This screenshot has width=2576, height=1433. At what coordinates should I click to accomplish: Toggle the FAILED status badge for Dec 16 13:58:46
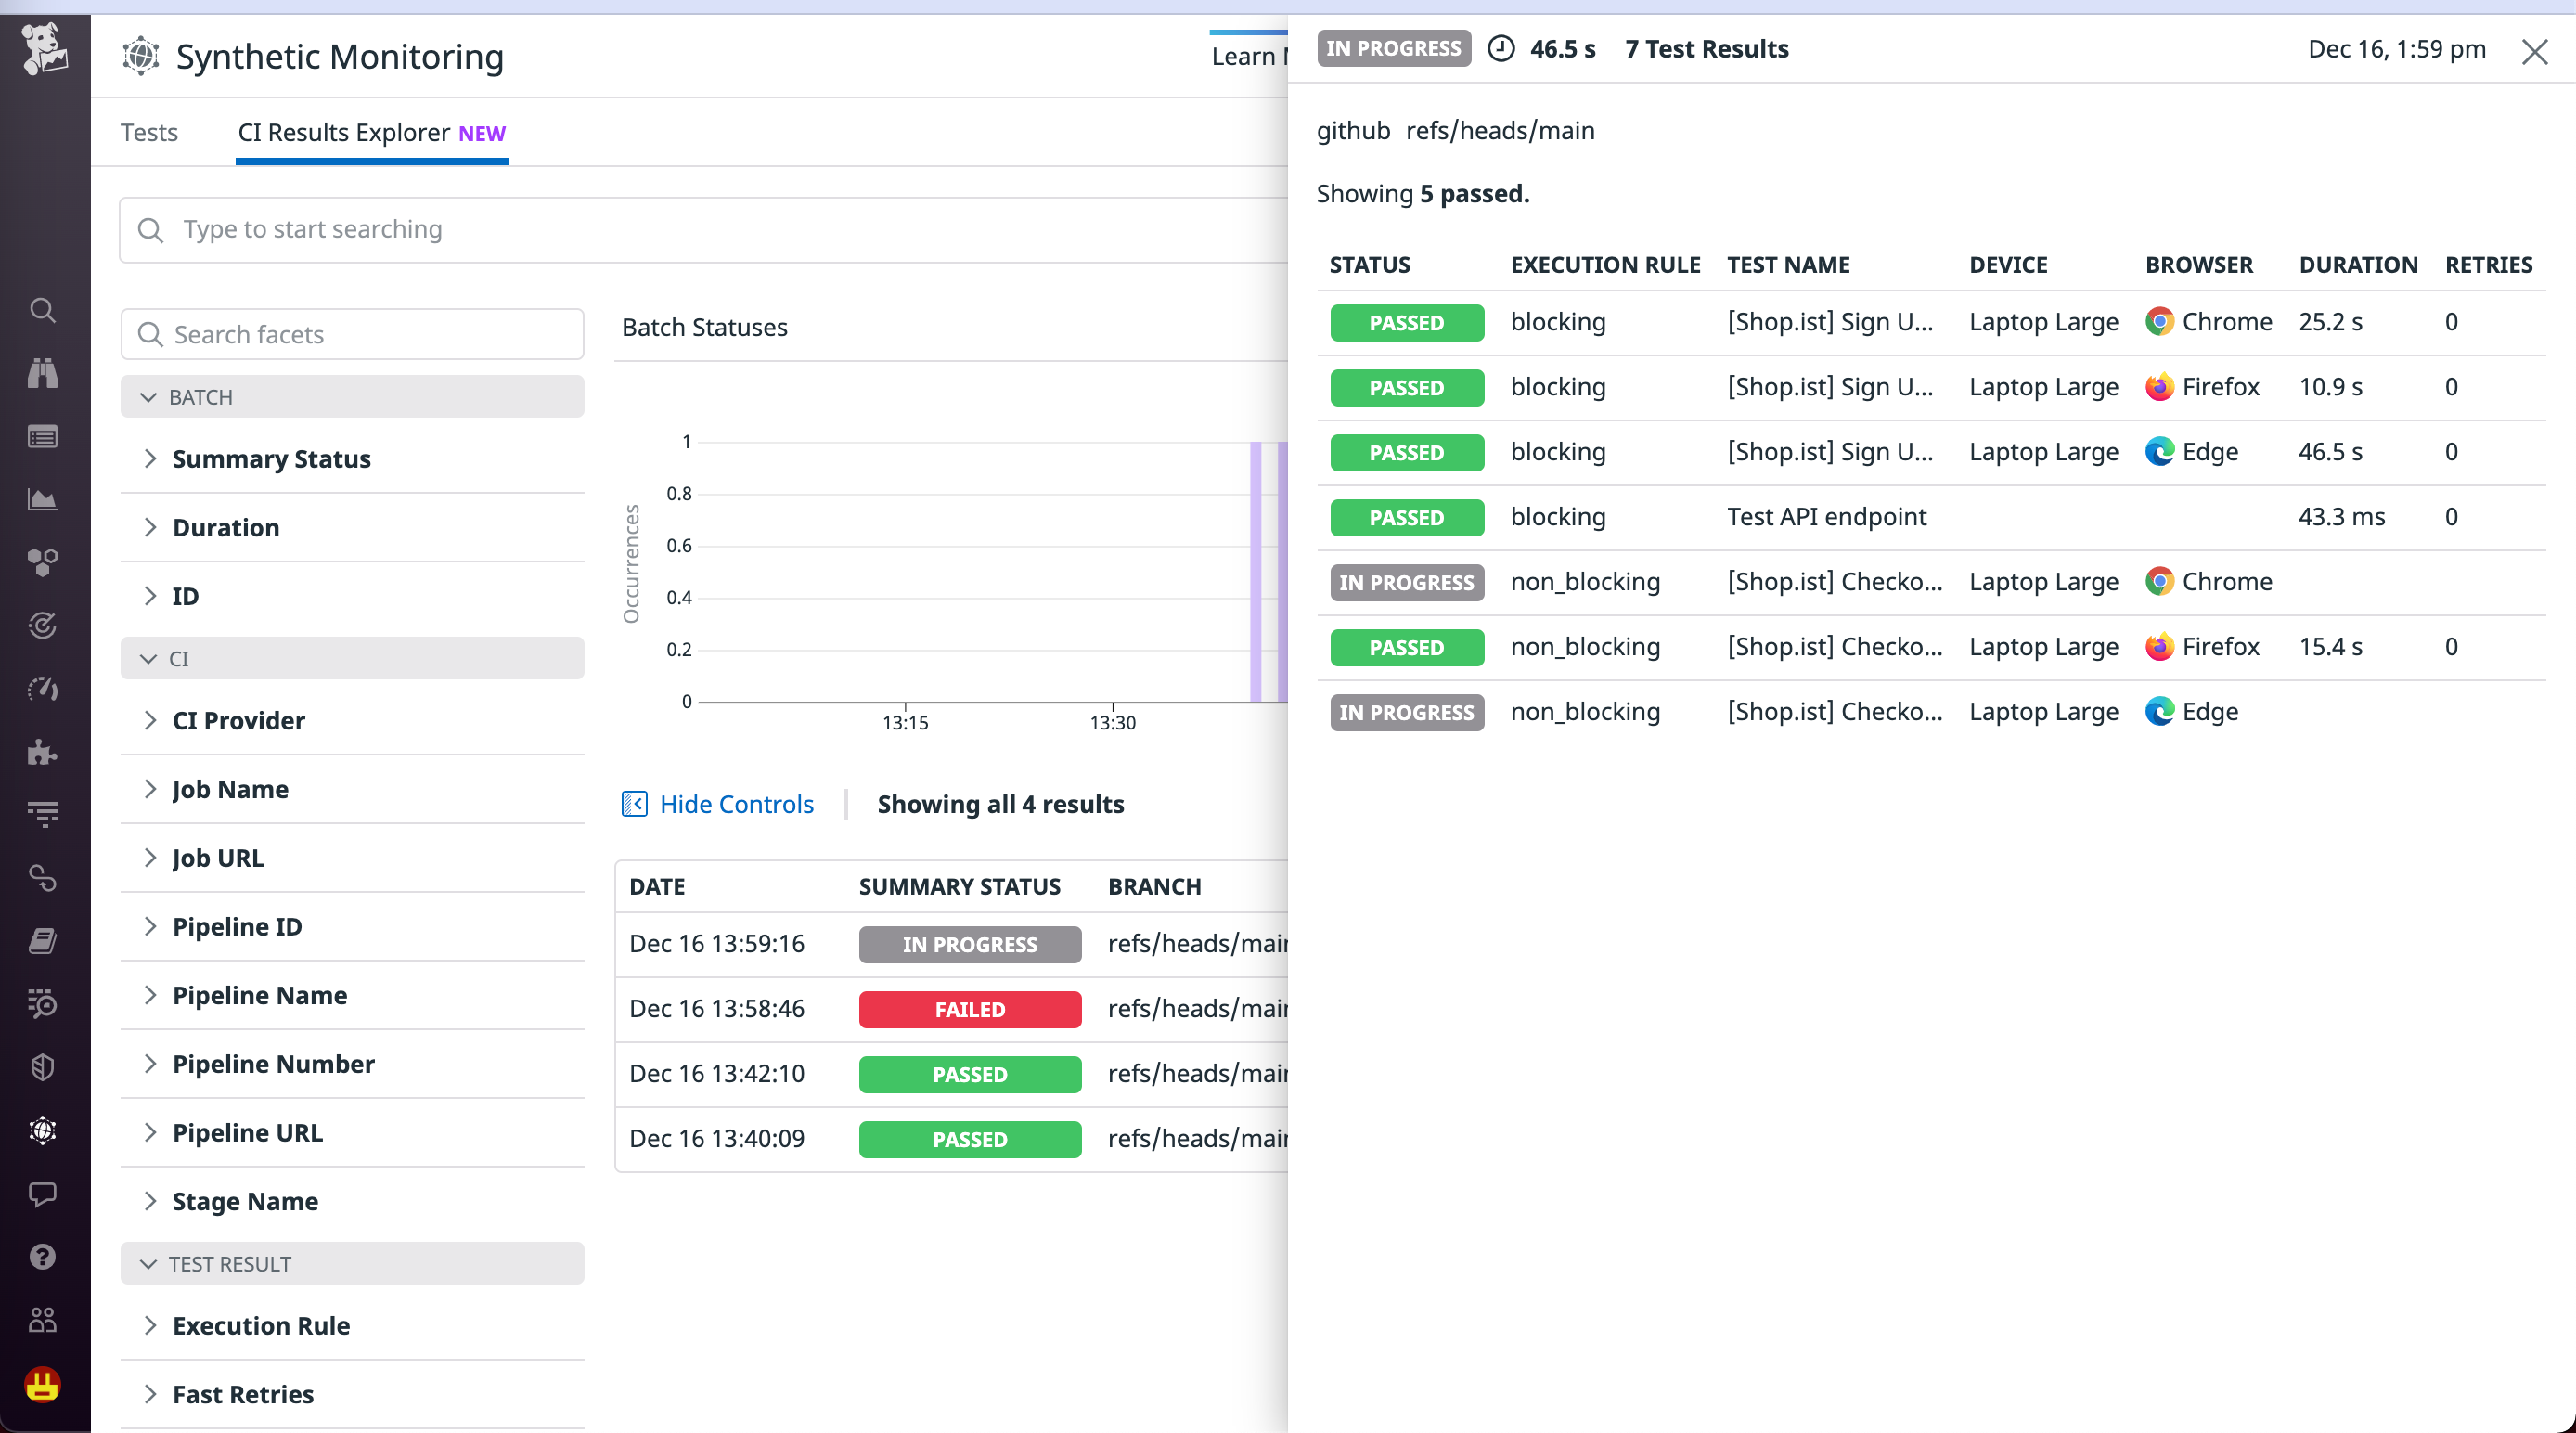tap(968, 1009)
